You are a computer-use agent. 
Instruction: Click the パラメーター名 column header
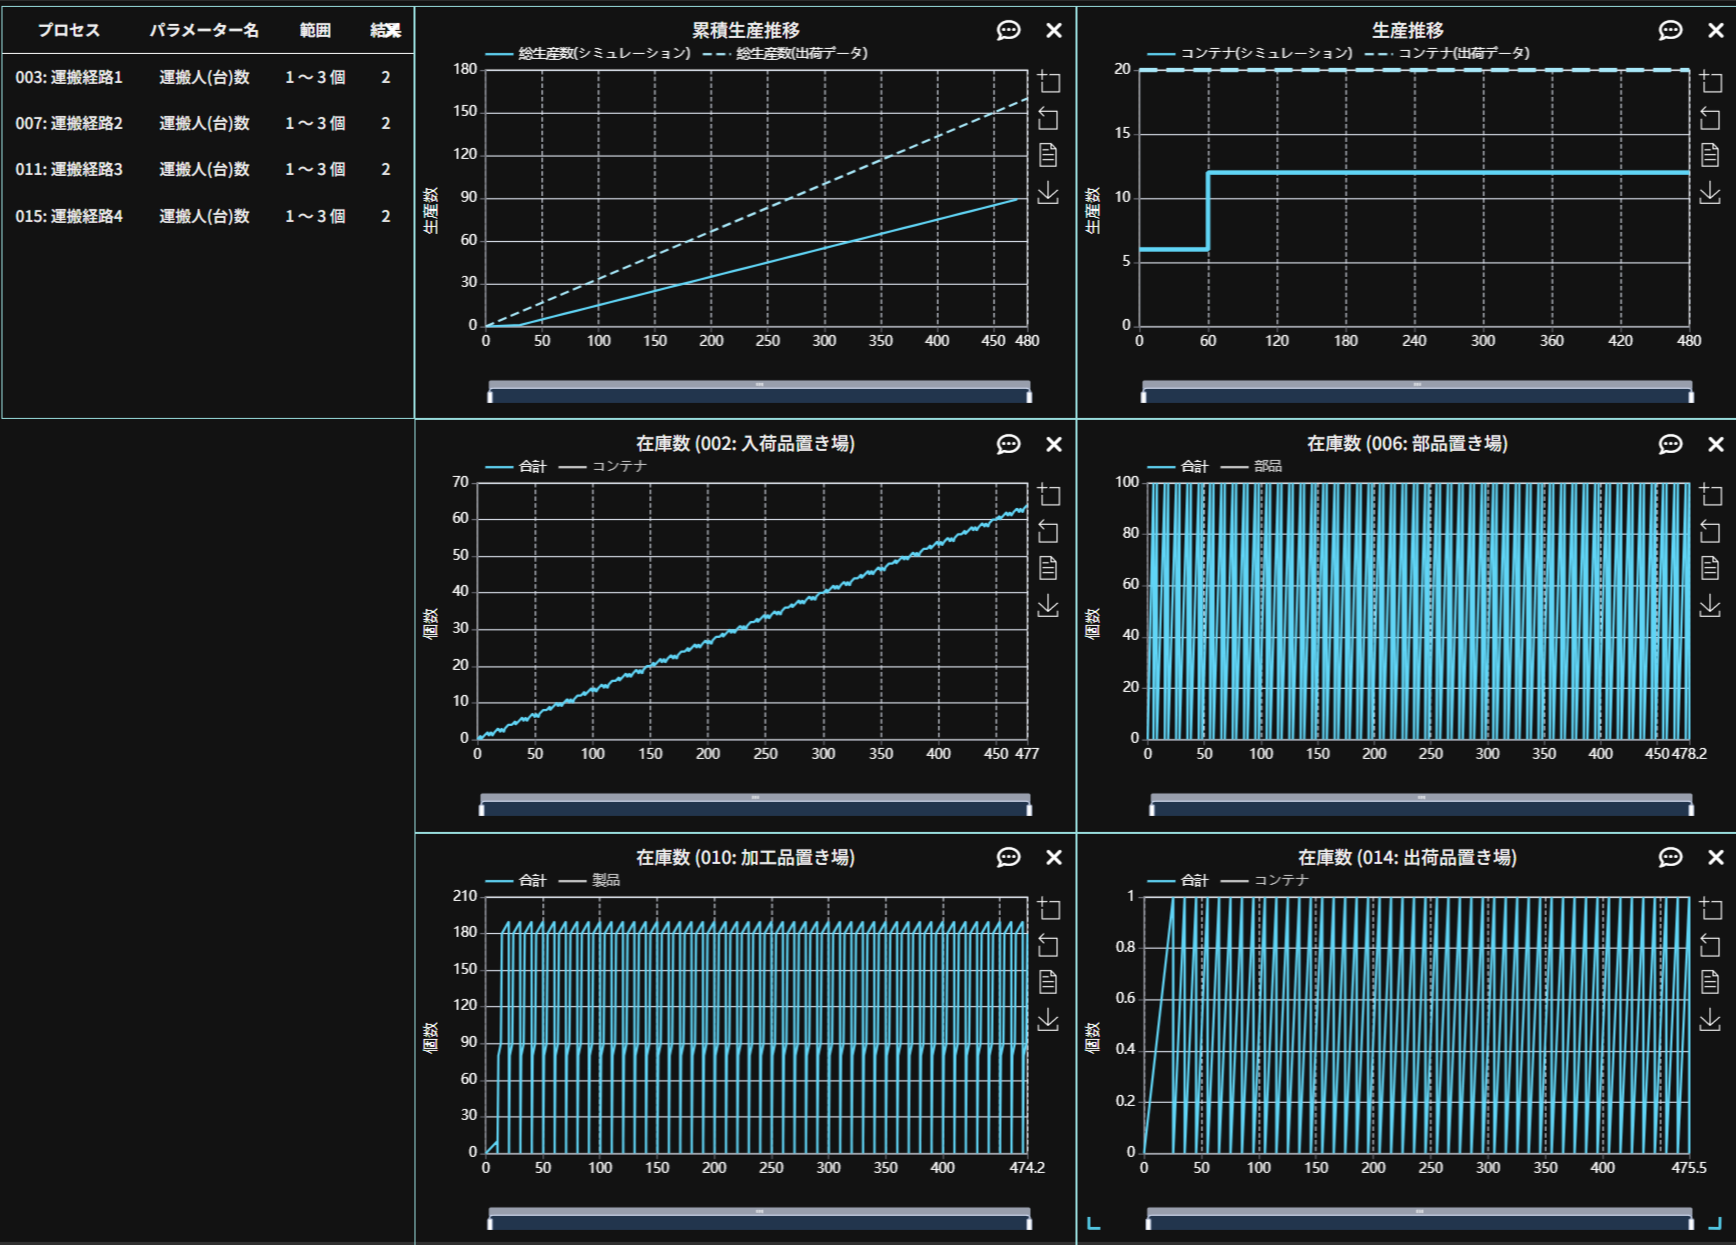click(x=204, y=31)
